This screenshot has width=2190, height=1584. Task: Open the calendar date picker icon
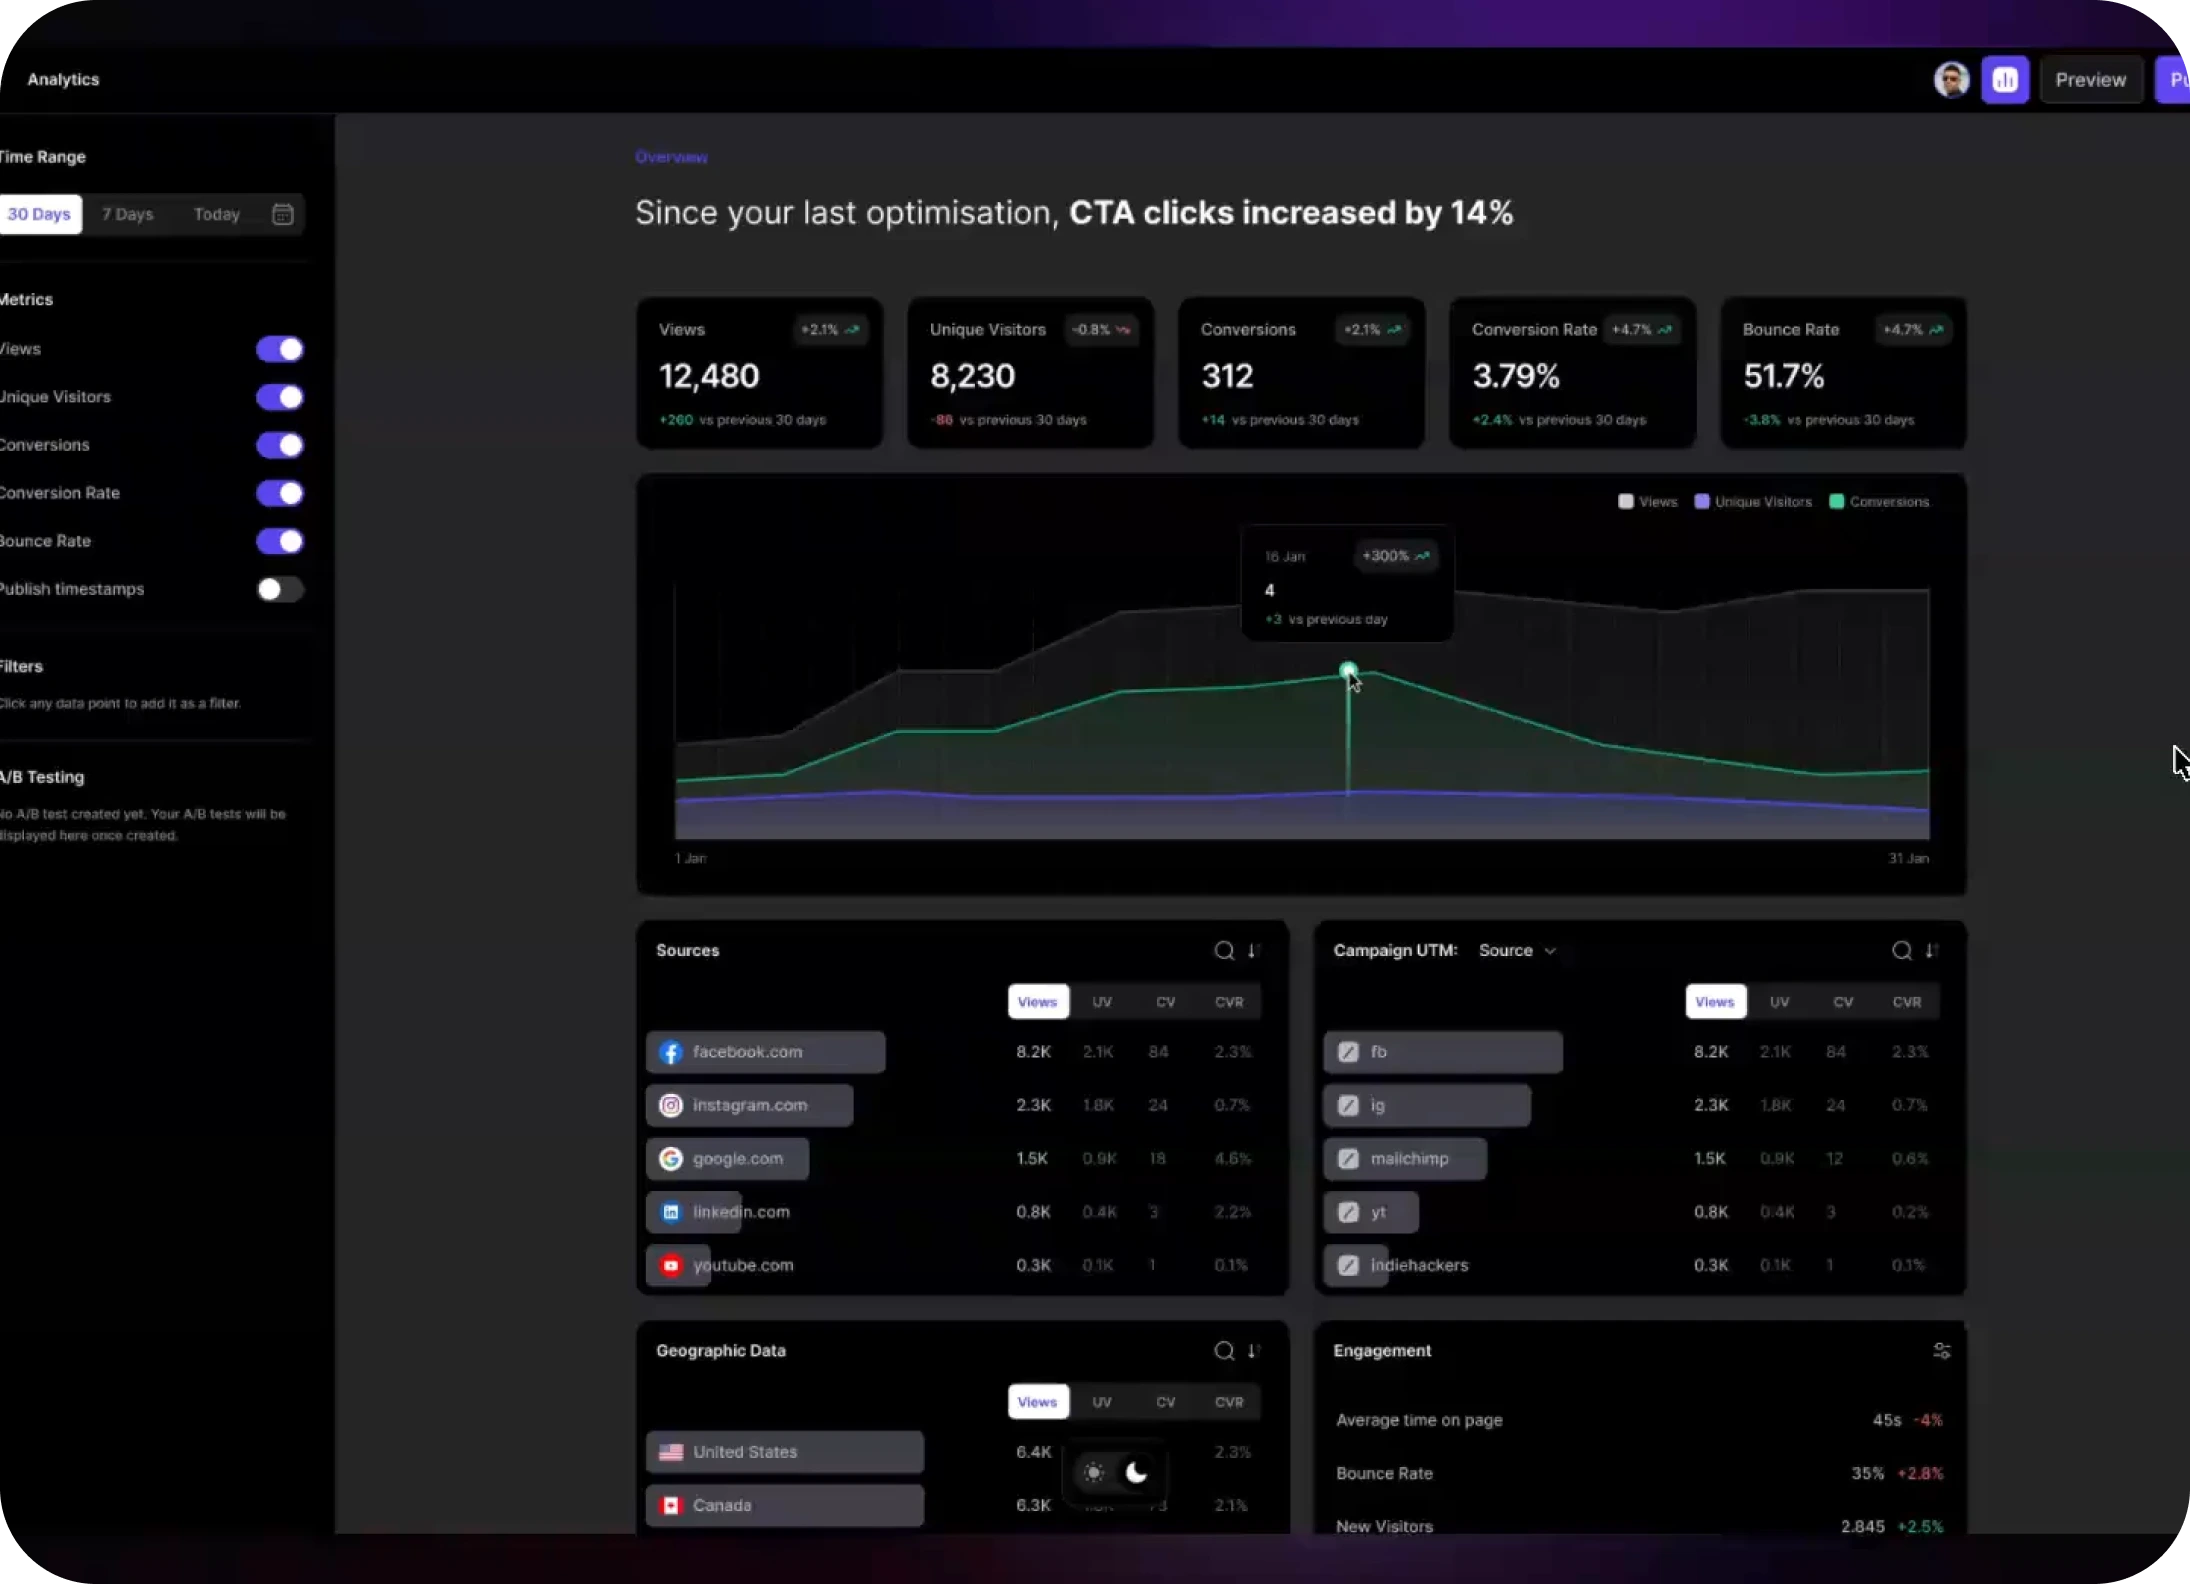283,214
